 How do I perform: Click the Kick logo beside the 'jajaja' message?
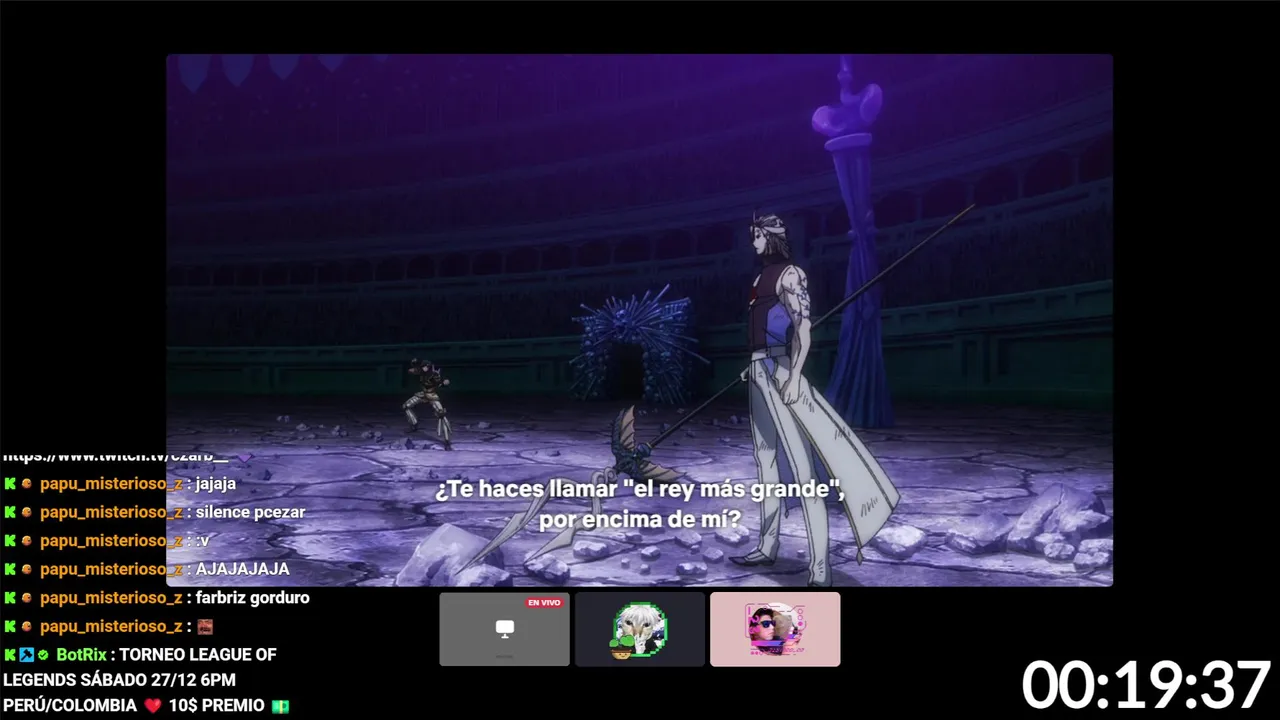[x=10, y=484]
